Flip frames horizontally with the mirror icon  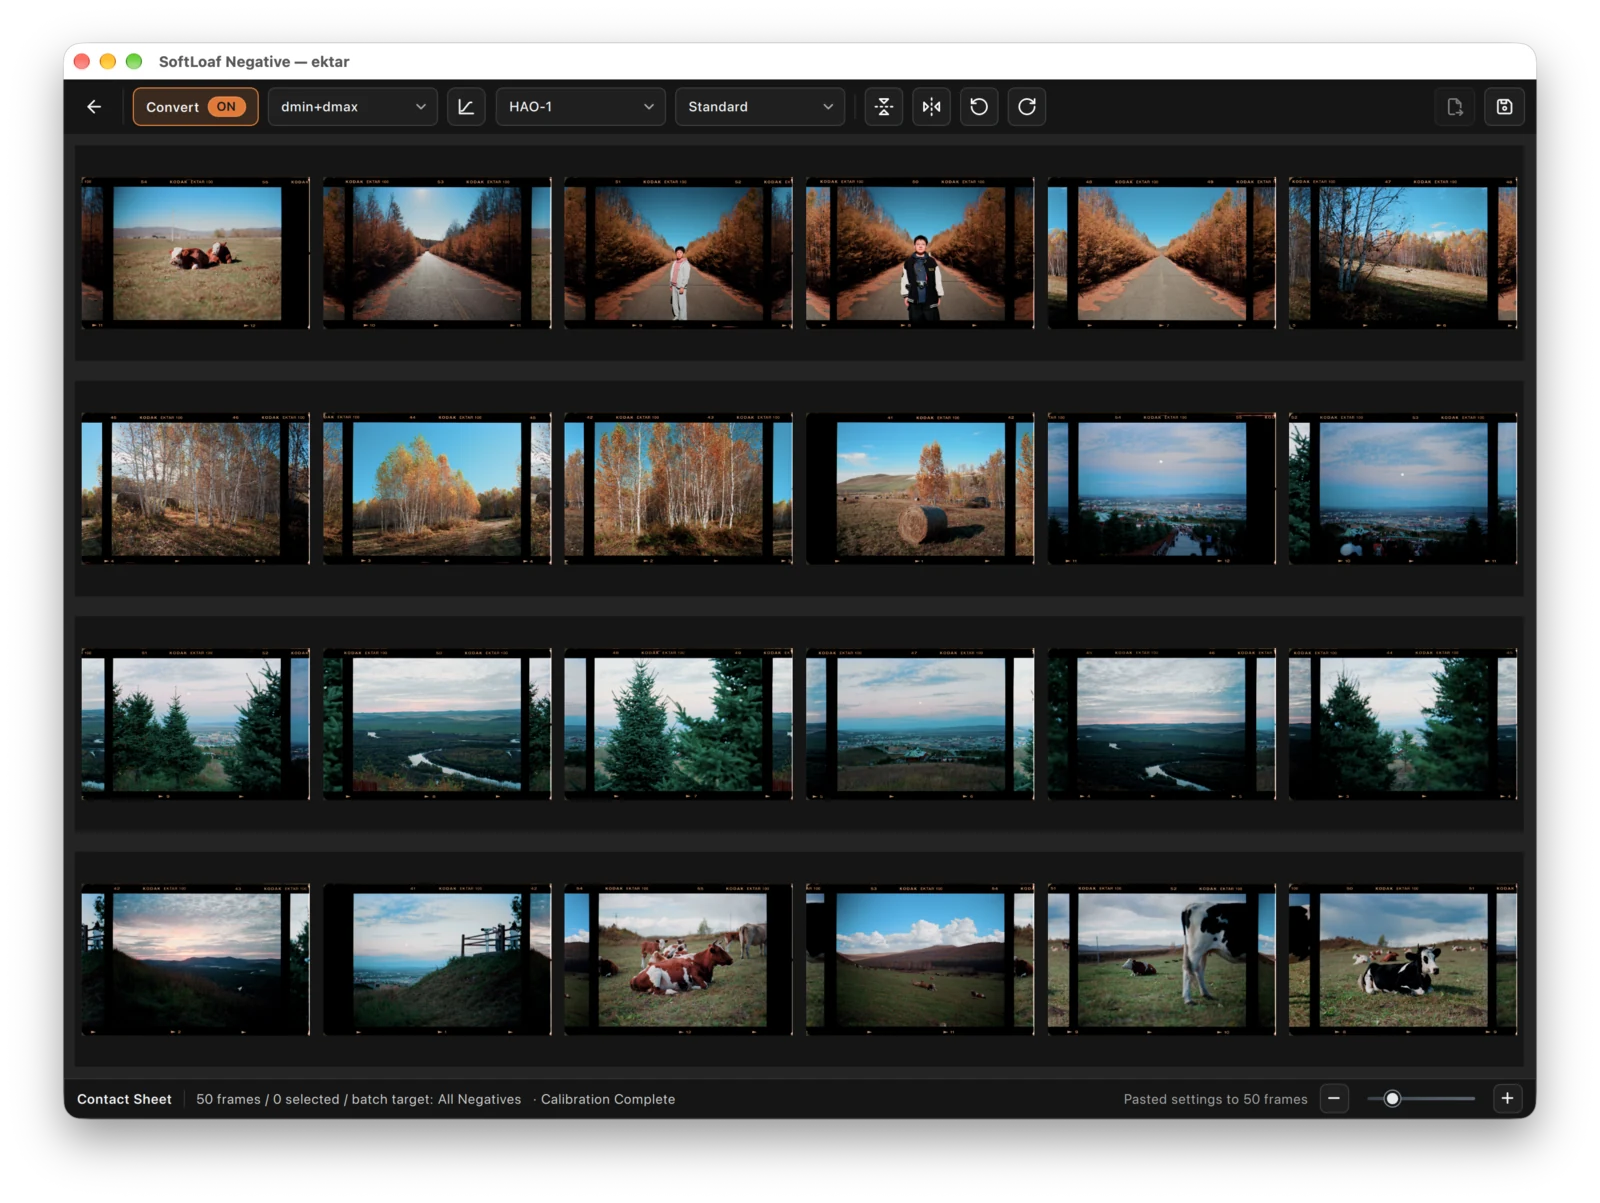[932, 107]
